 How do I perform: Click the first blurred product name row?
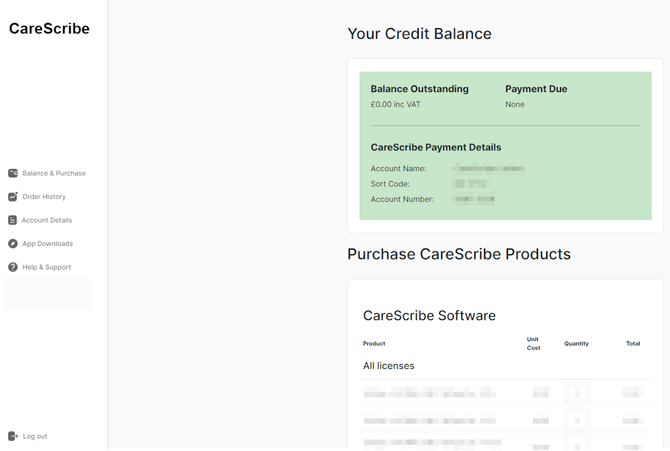pyautogui.click(x=429, y=393)
